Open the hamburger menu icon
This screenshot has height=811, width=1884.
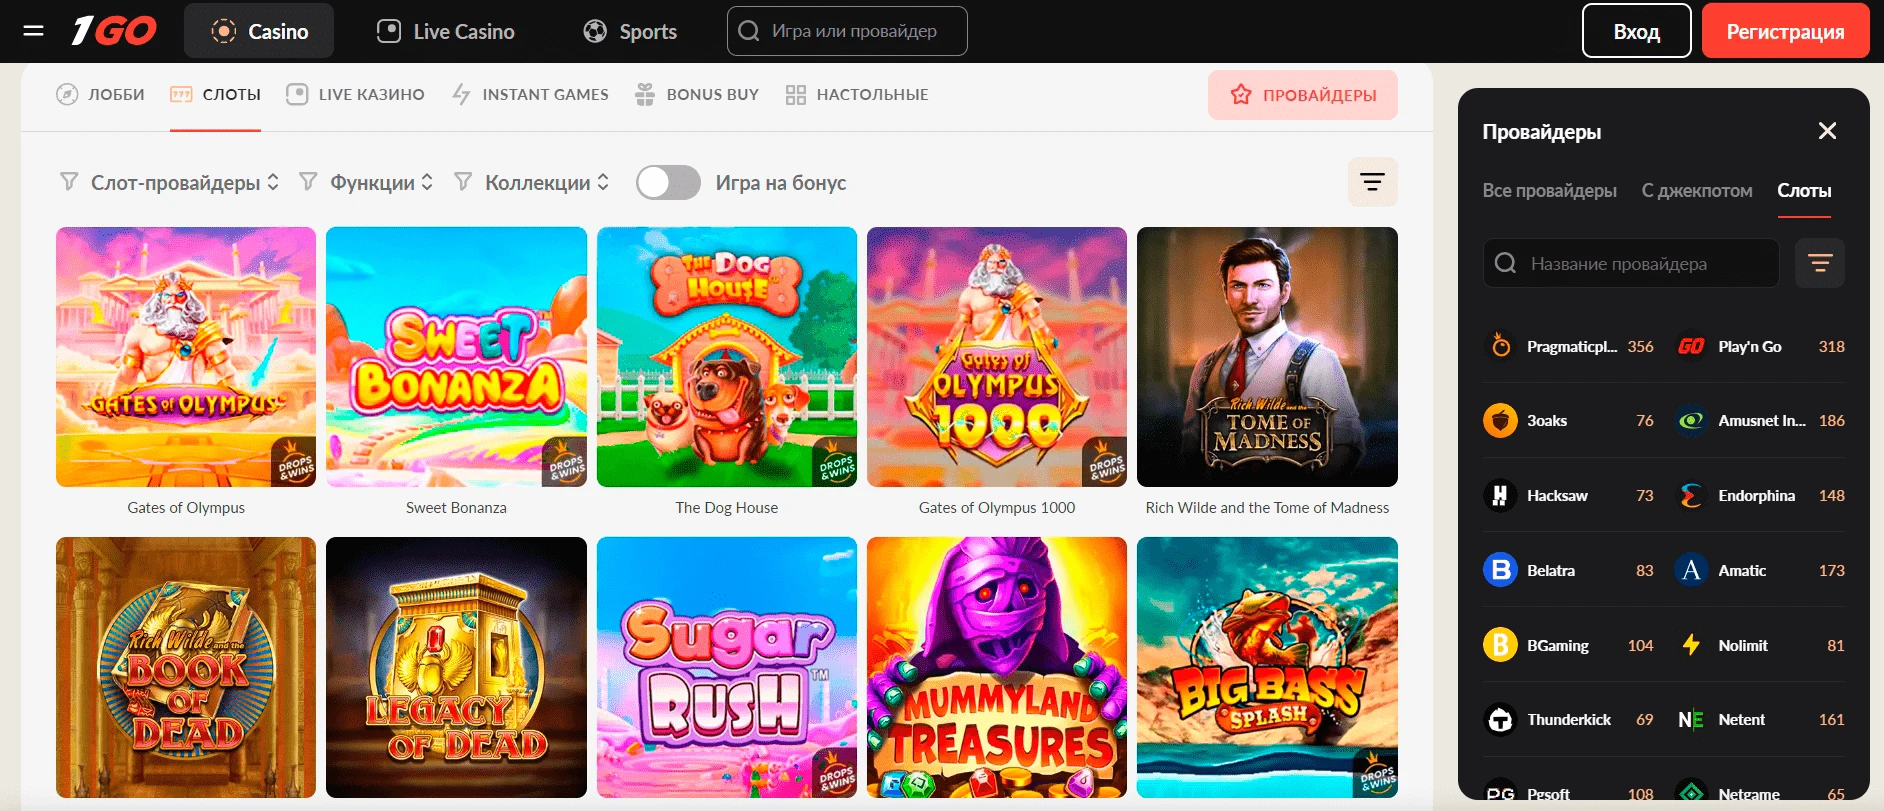tap(33, 31)
